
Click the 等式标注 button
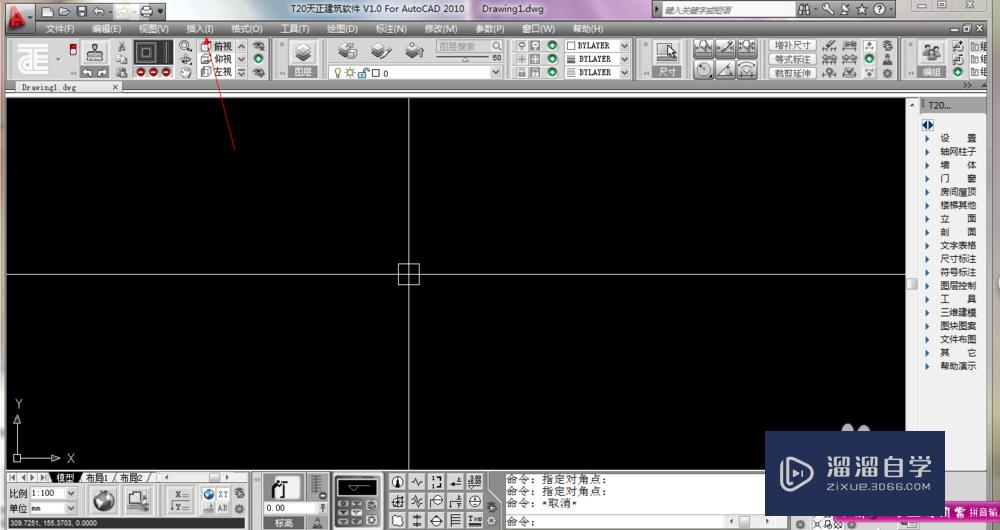(x=793, y=59)
